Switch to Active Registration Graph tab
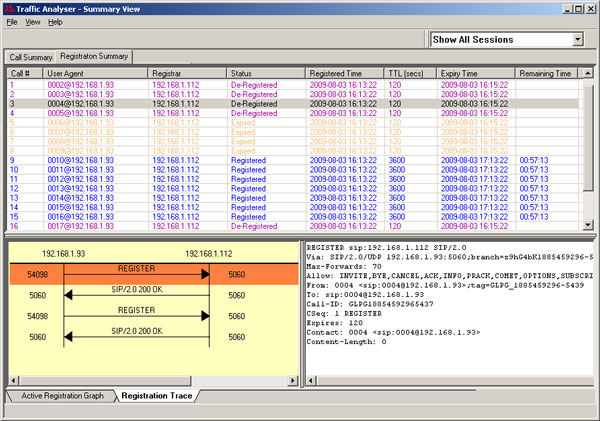 pyautogui.click(x=62, y=396)
